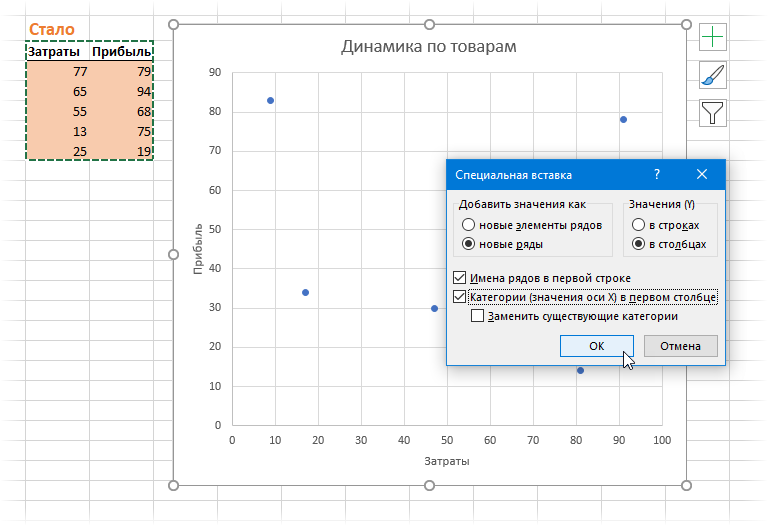Select cell with value 94

pyautogui.click(x=121, y=92)
